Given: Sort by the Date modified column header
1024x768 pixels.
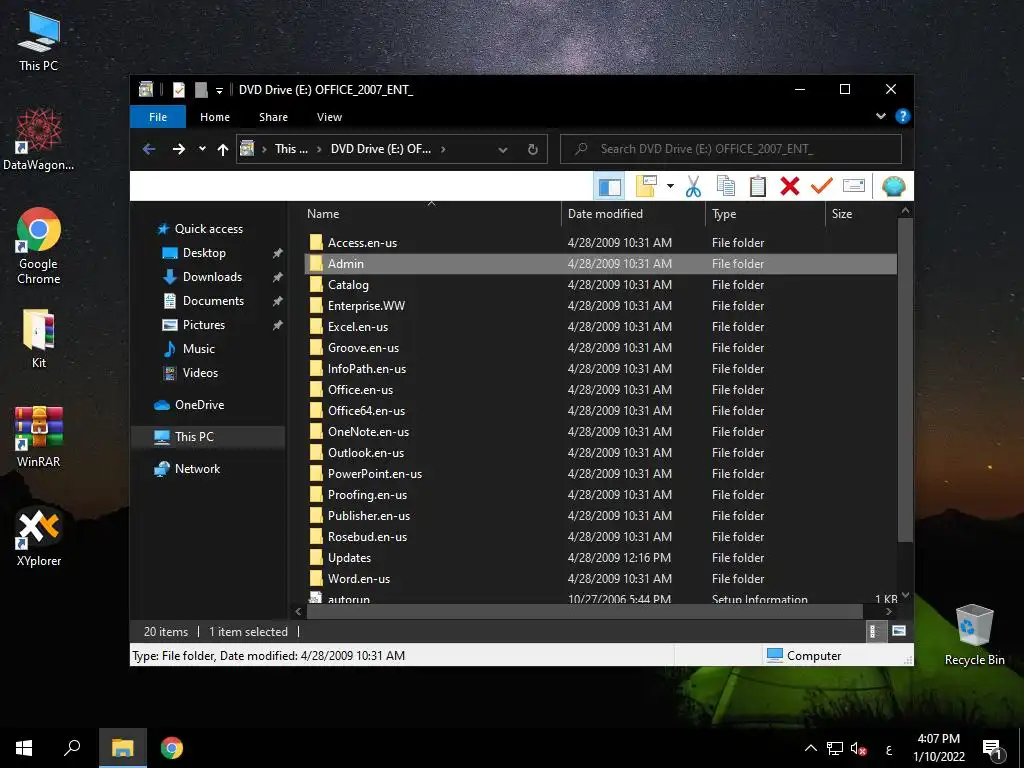Looking at the screenshot, I should coord(633,214).
